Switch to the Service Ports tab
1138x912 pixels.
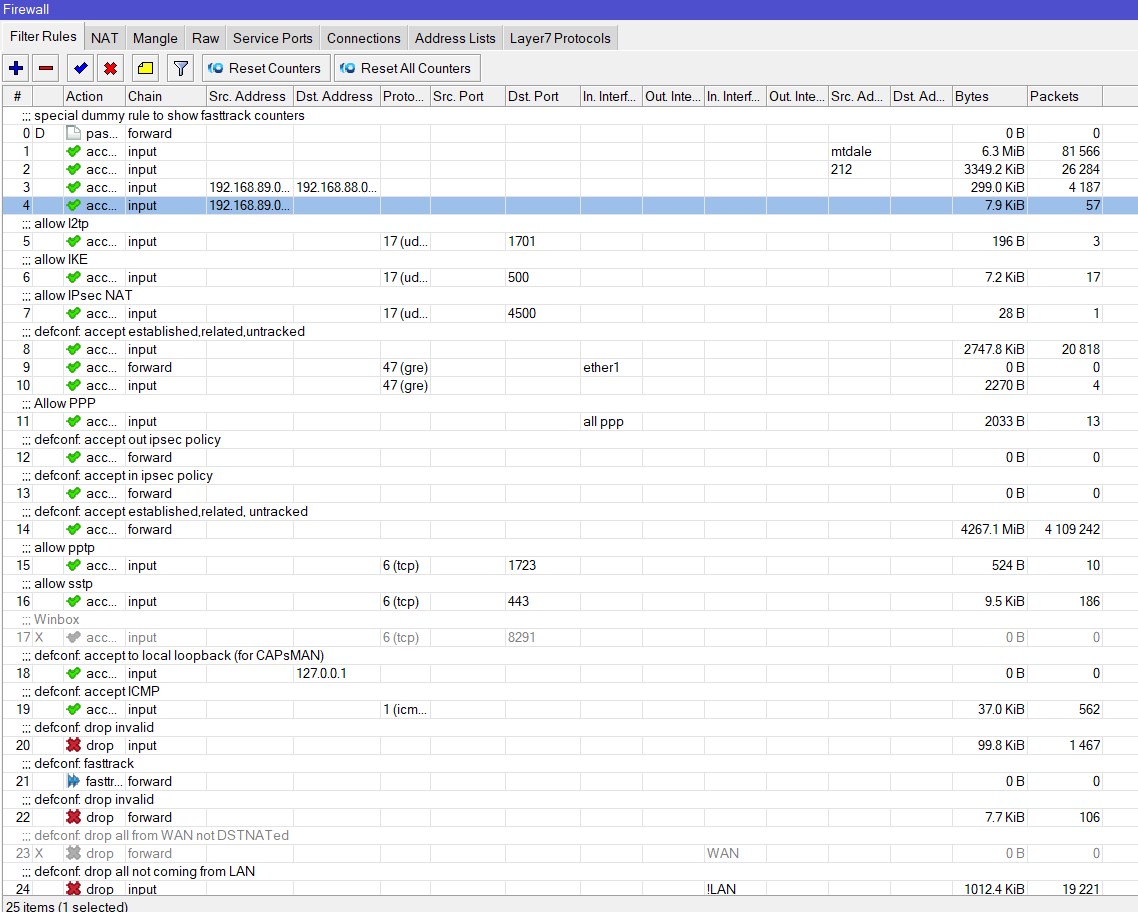click(272, 38)
